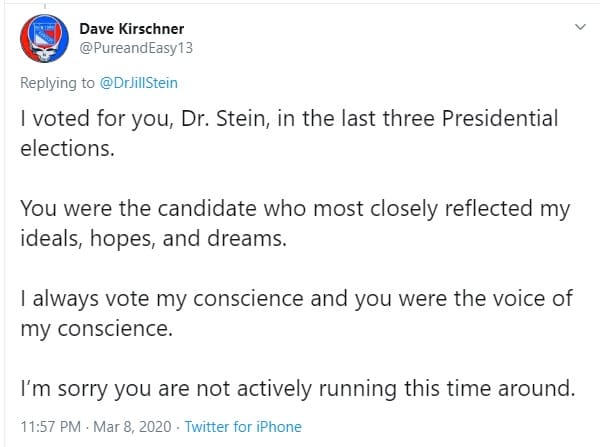This screenshot has width=601, height=447.
Task: Click the skull graphic at the avatar bottom
Action: 44,53
